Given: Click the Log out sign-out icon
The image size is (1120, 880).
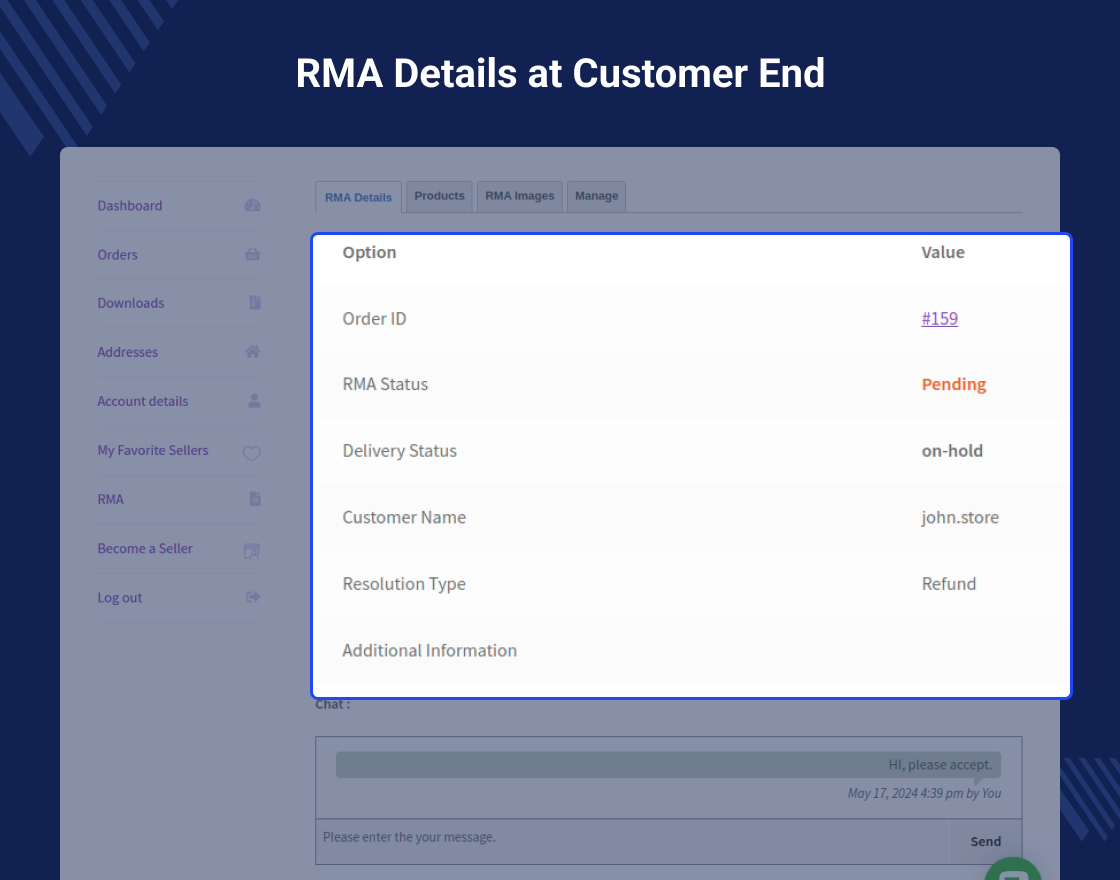Looking at the screenshot, I should coord(252,597).
